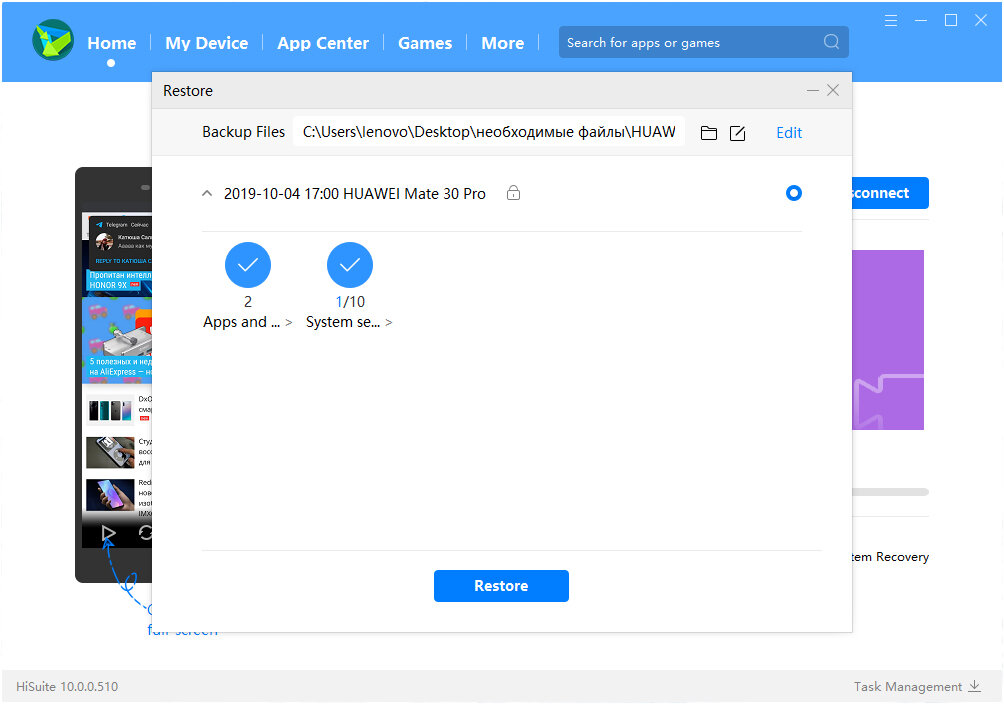Image resolution: width=1004 pixels, height=704 pixels.
Task: Click the Edit link
Action: point(789,133)
